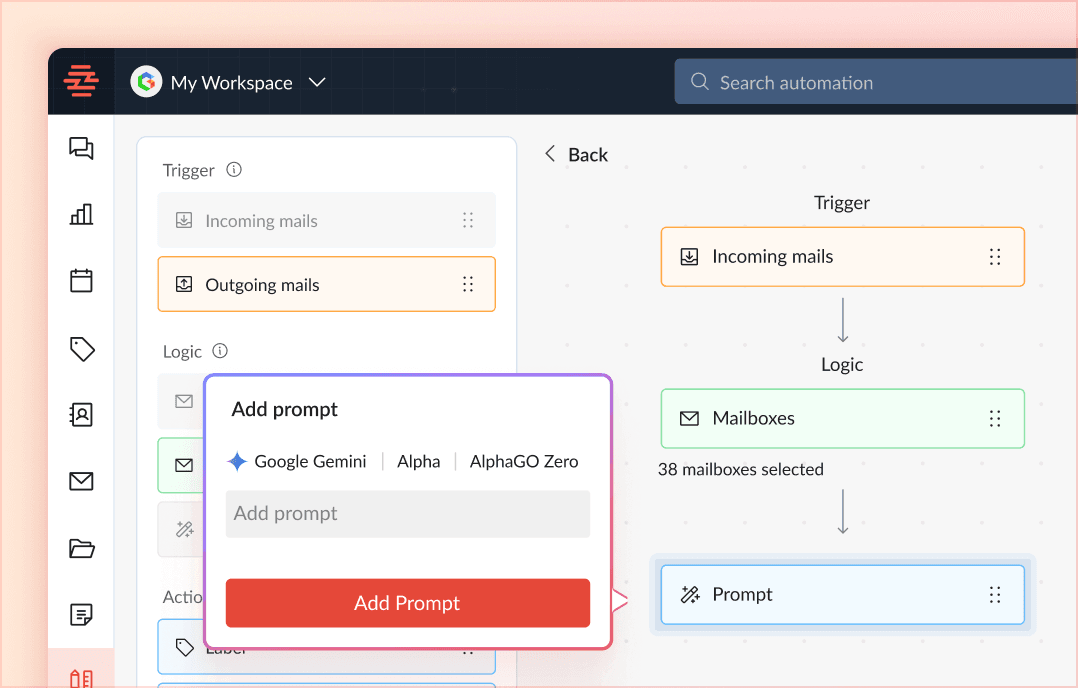
Task: Click the 'Add prompt' popup heading
Action: point(285,410)
